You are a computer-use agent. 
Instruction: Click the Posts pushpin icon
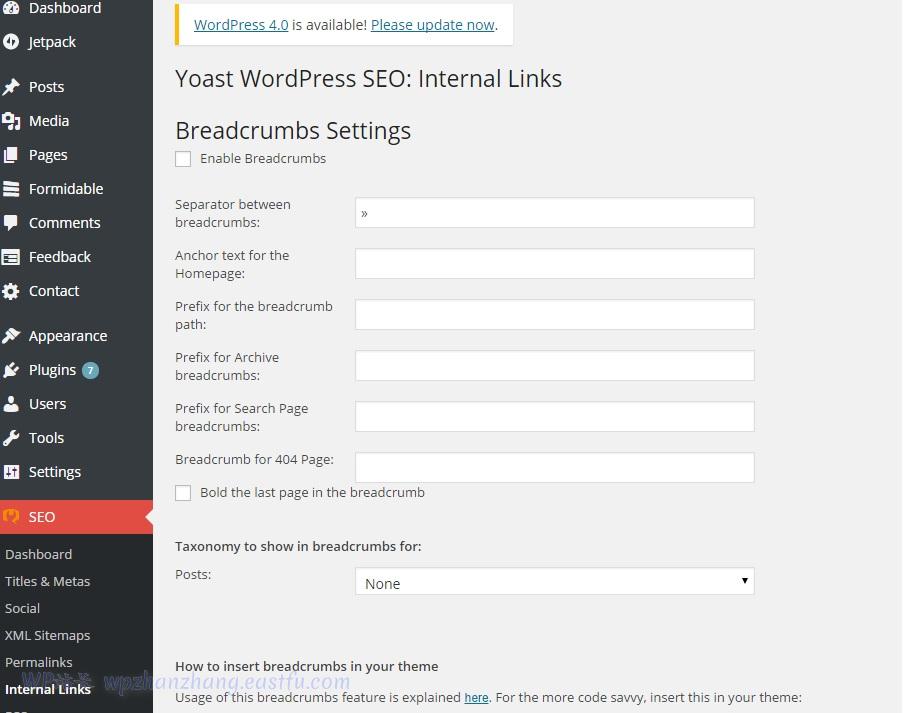[x=11, y=87]
